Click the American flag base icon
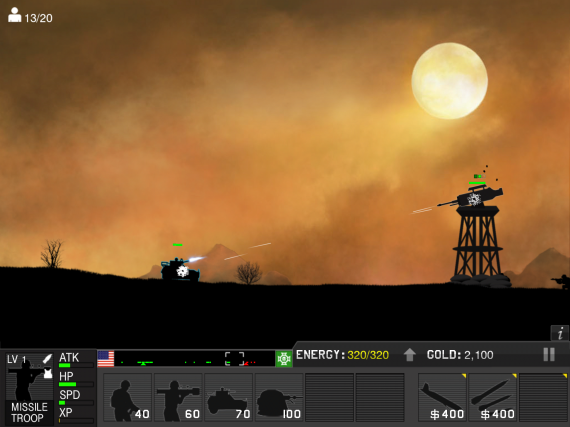 click(106, 359)
